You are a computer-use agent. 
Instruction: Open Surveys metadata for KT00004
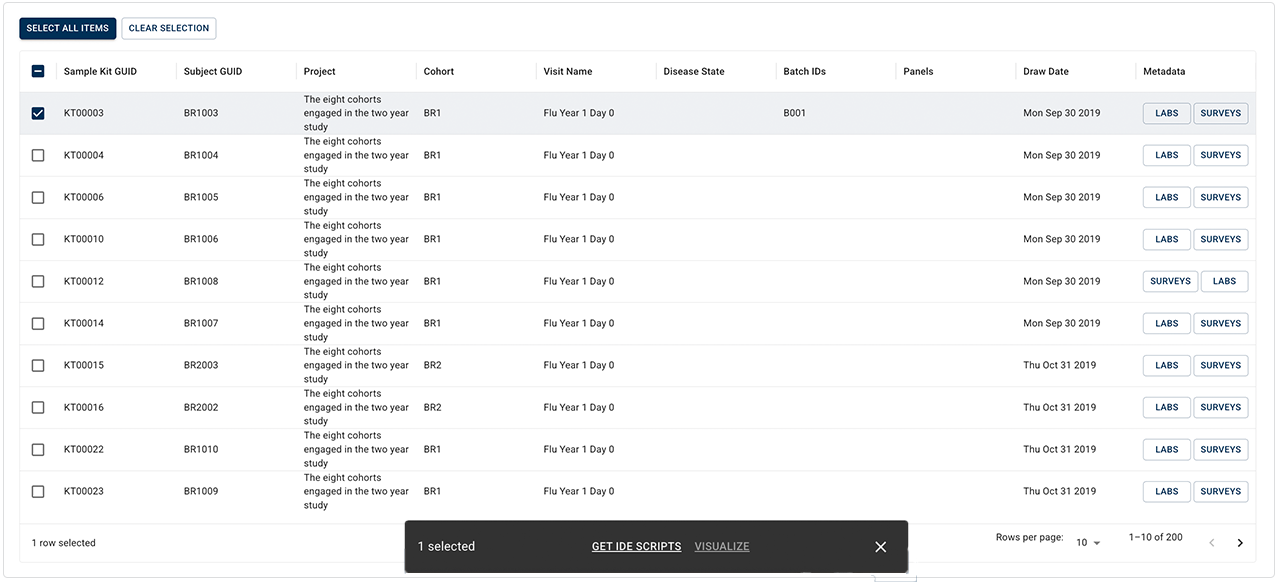point(1220,155)
